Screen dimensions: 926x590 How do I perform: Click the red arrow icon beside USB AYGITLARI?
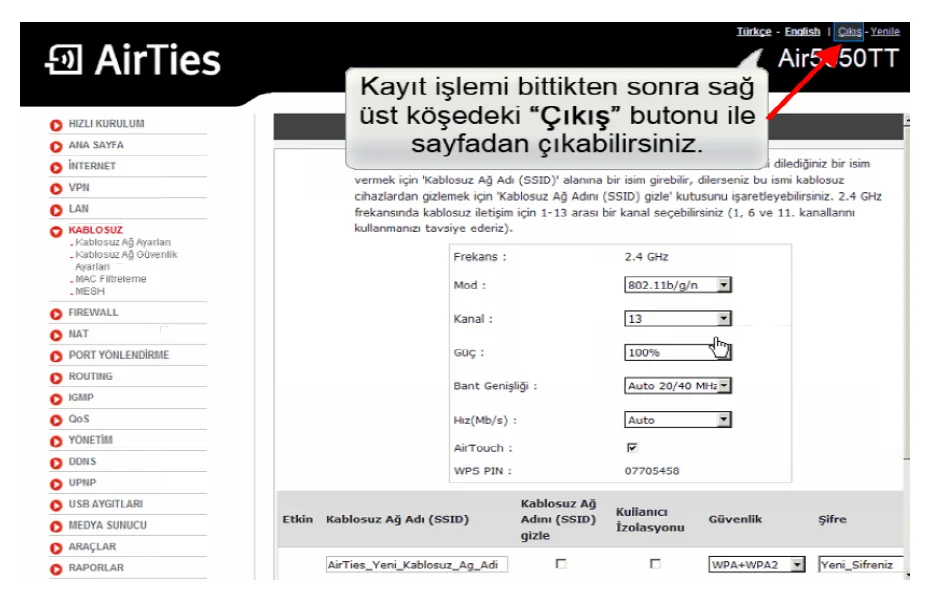pyautogui.click(x=56, y=506)
